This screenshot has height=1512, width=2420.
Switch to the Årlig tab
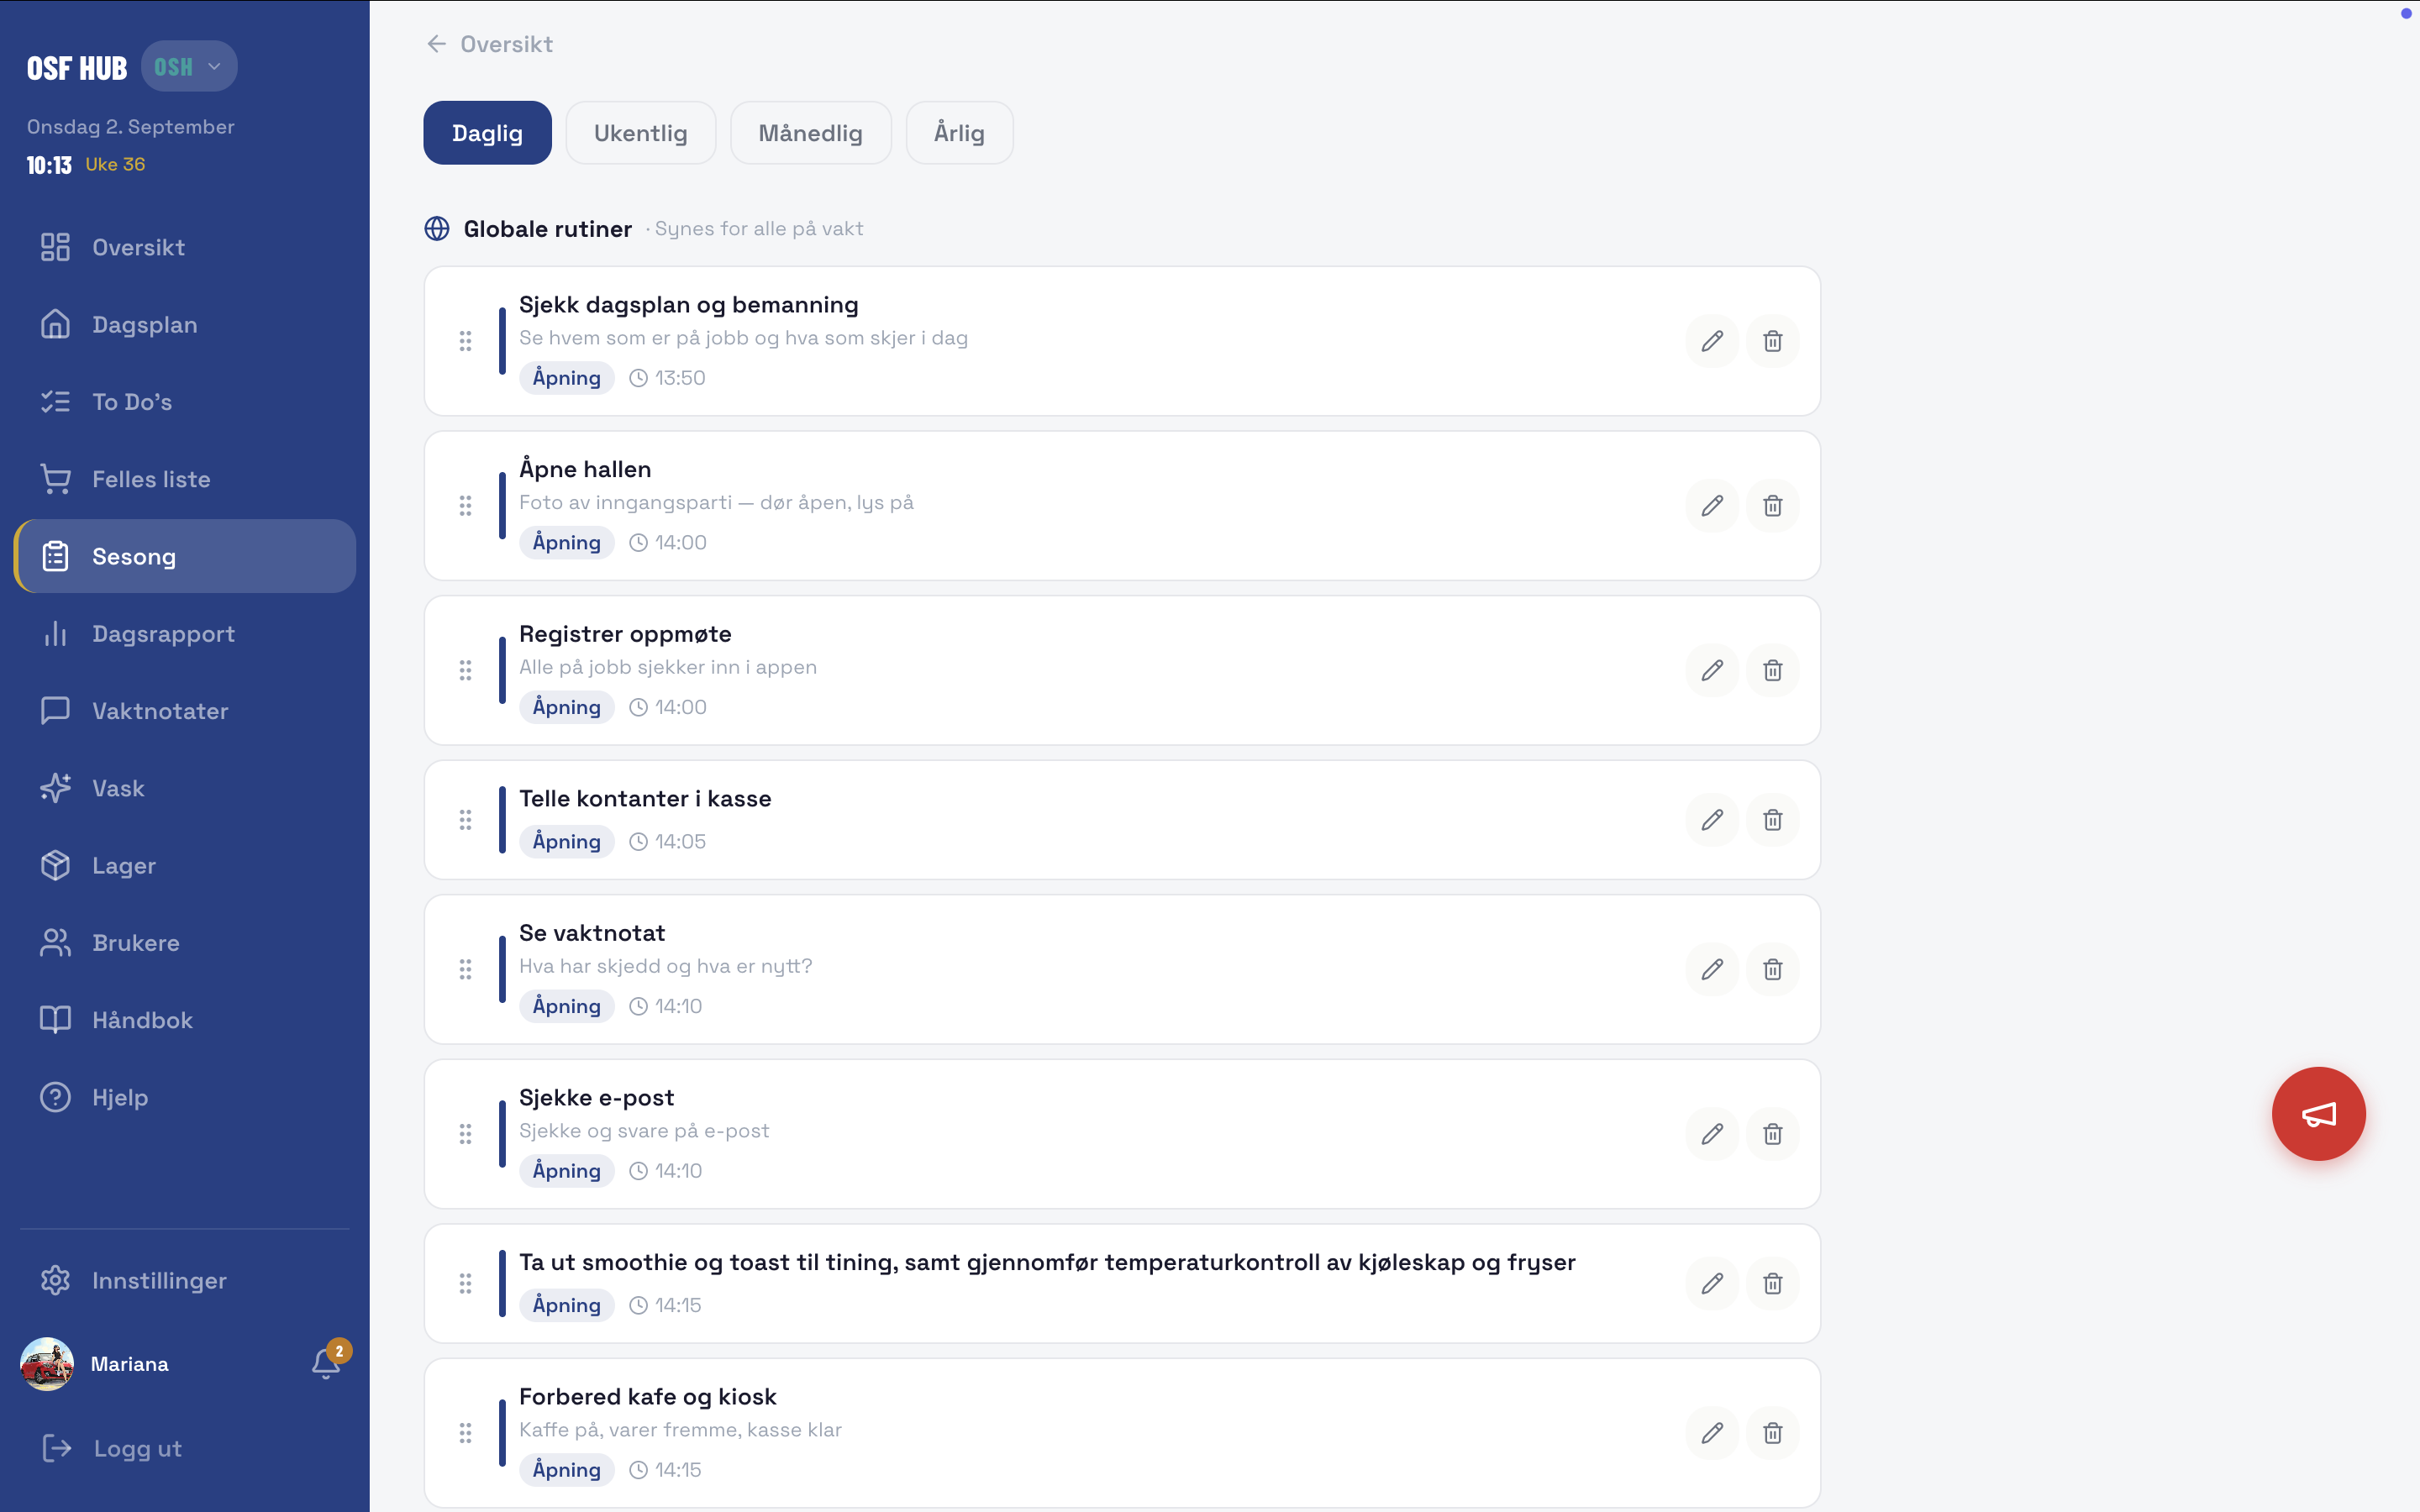pyautogui.click(x=959, y=133)
